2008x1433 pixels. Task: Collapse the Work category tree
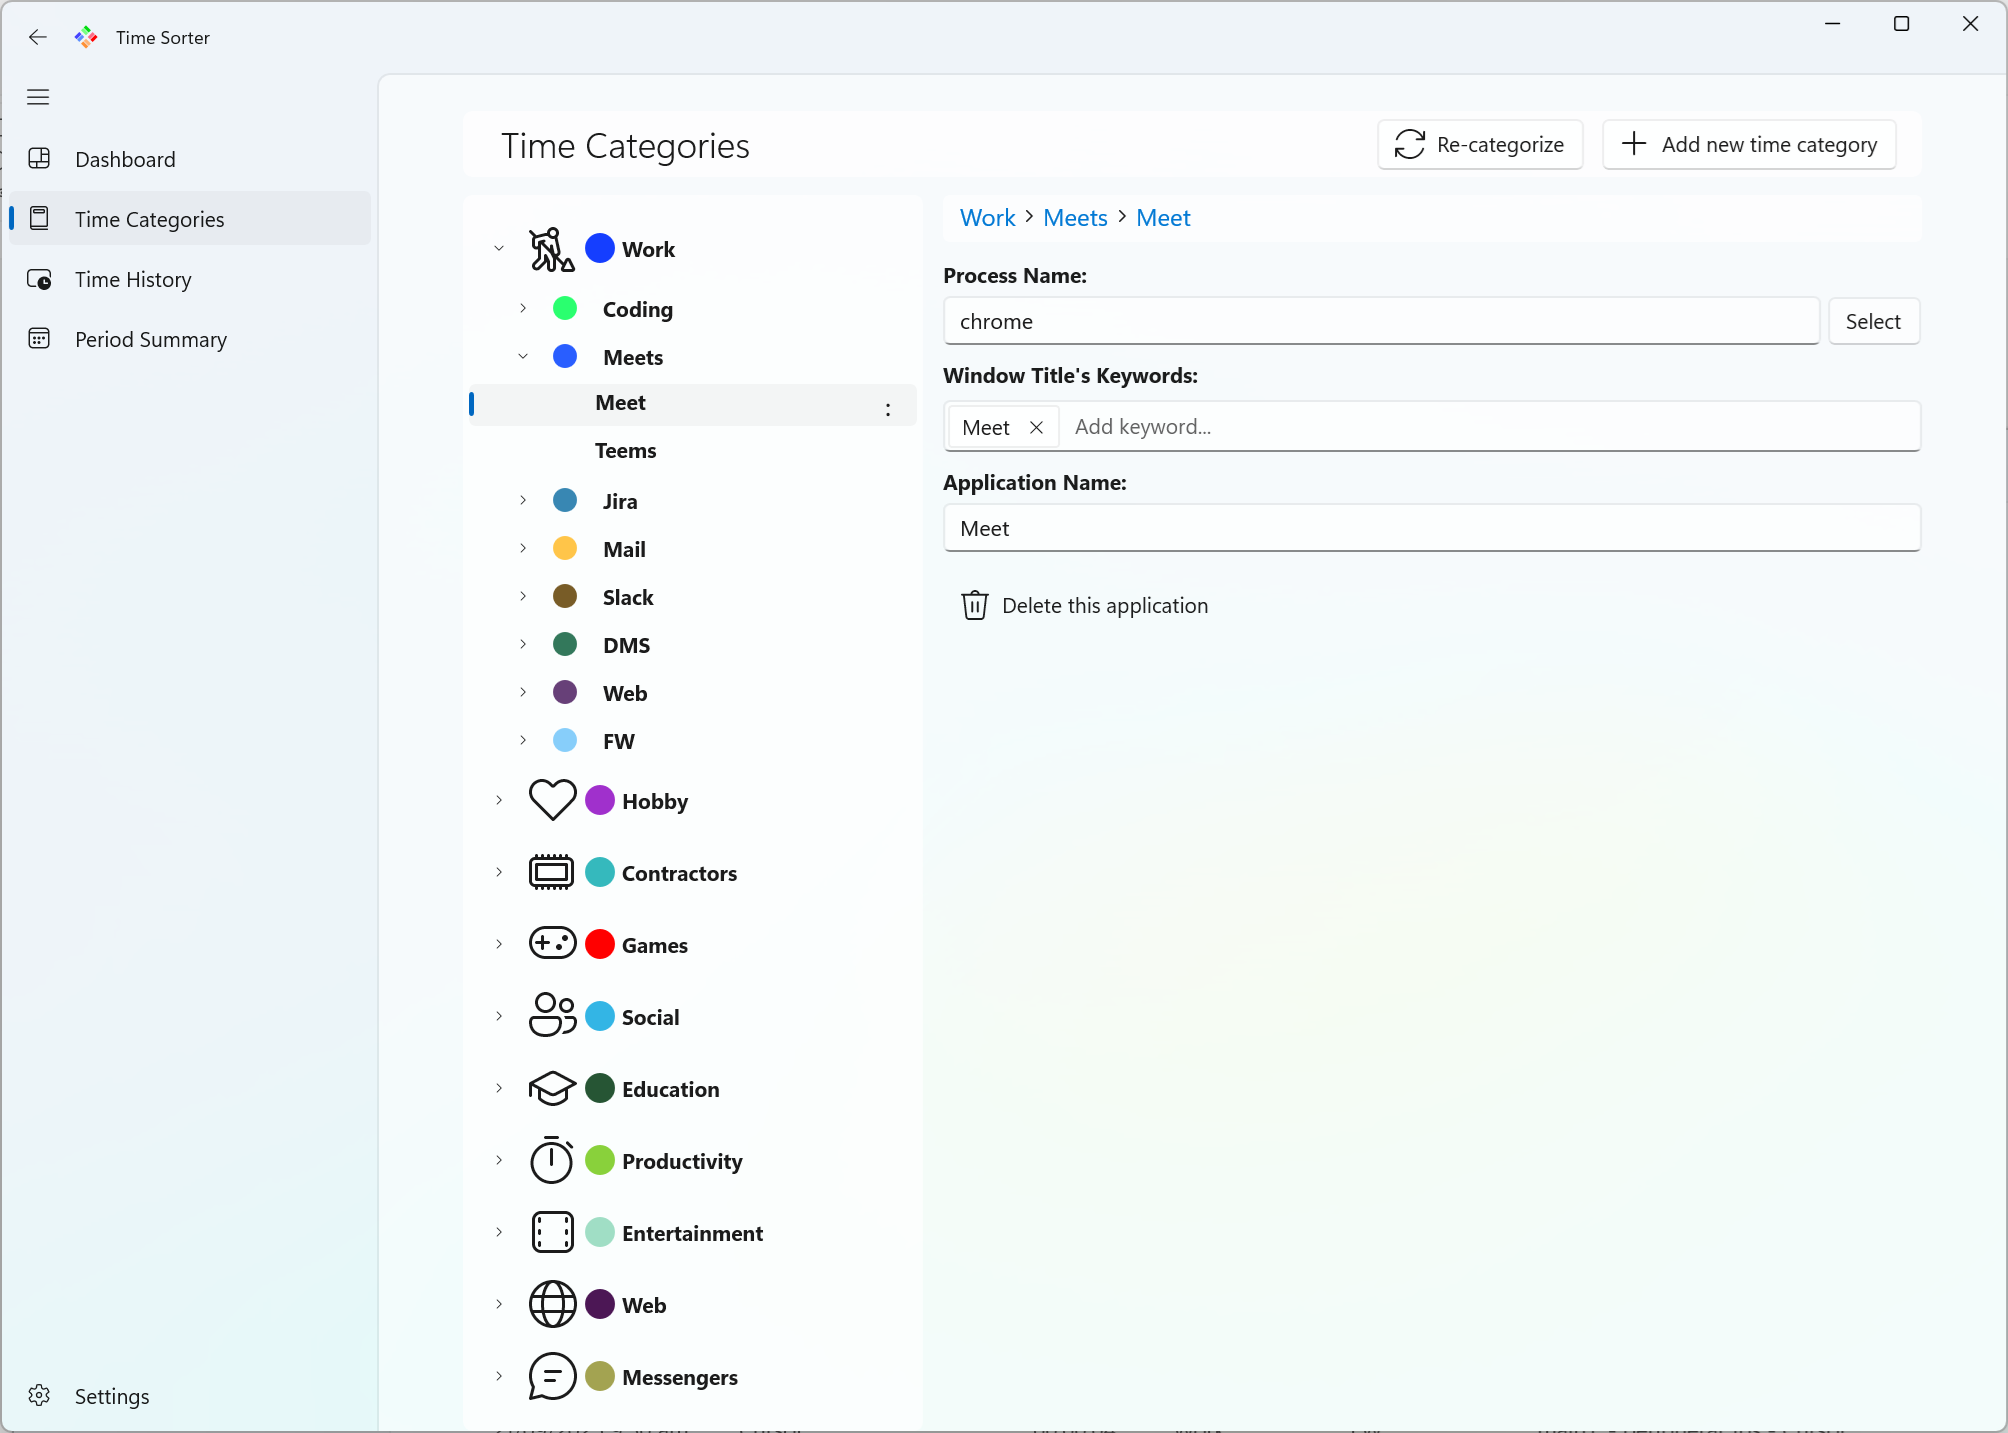pos(499,248)
